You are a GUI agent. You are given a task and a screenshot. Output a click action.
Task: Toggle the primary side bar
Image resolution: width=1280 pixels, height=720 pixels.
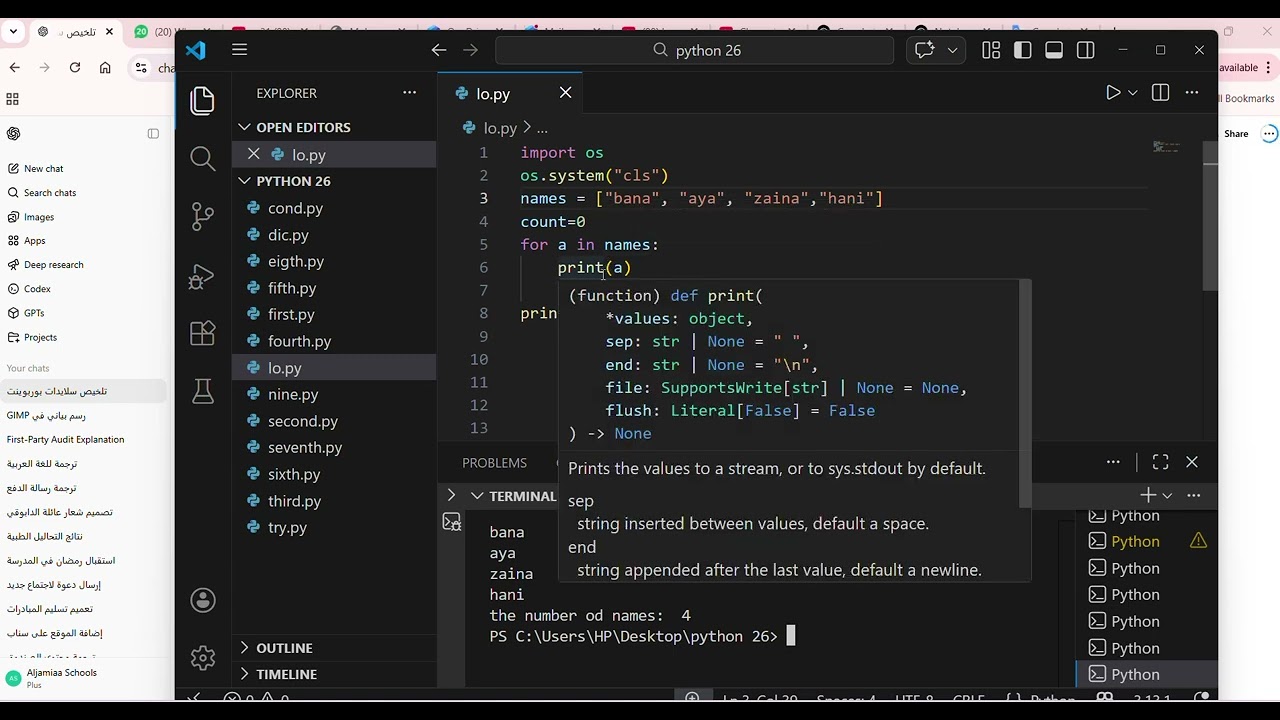(x=1022, y=50)
